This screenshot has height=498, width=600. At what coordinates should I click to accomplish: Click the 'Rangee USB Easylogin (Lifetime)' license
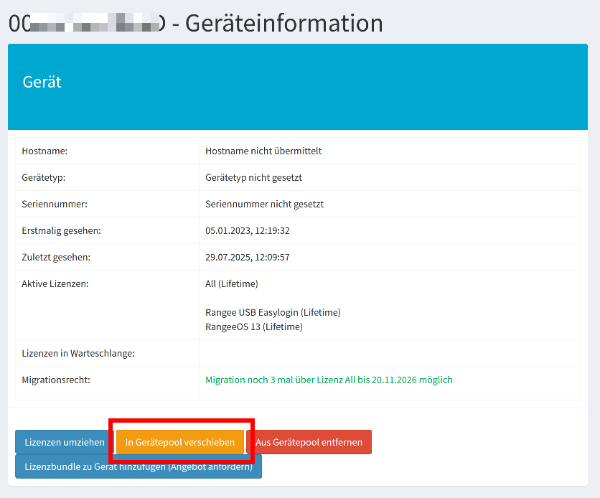click(273, 313)
